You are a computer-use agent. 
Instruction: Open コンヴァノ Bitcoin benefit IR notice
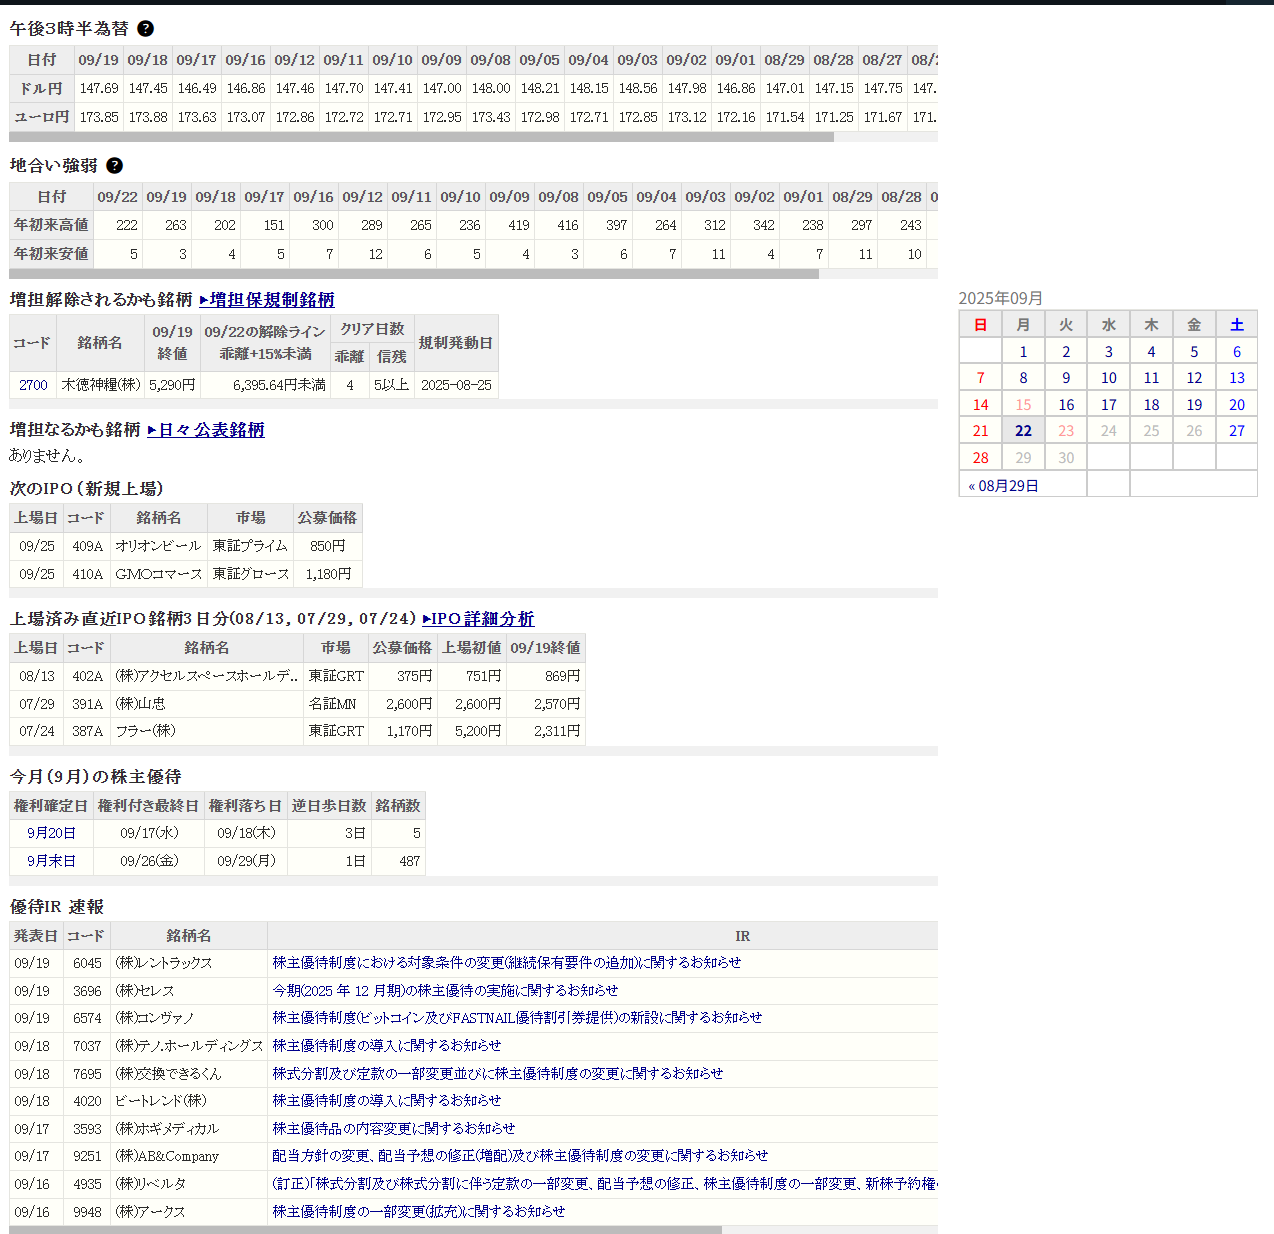(517, 1018)
